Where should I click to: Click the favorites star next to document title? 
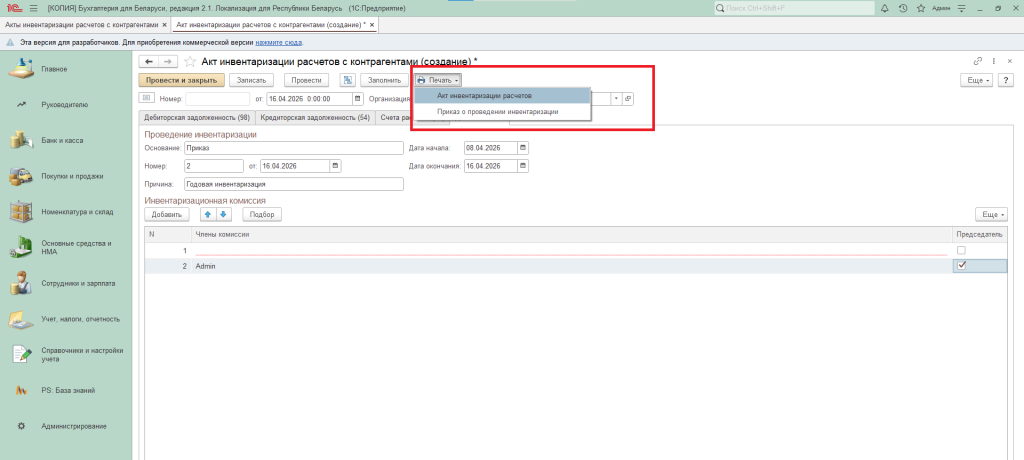pos(190,62)
